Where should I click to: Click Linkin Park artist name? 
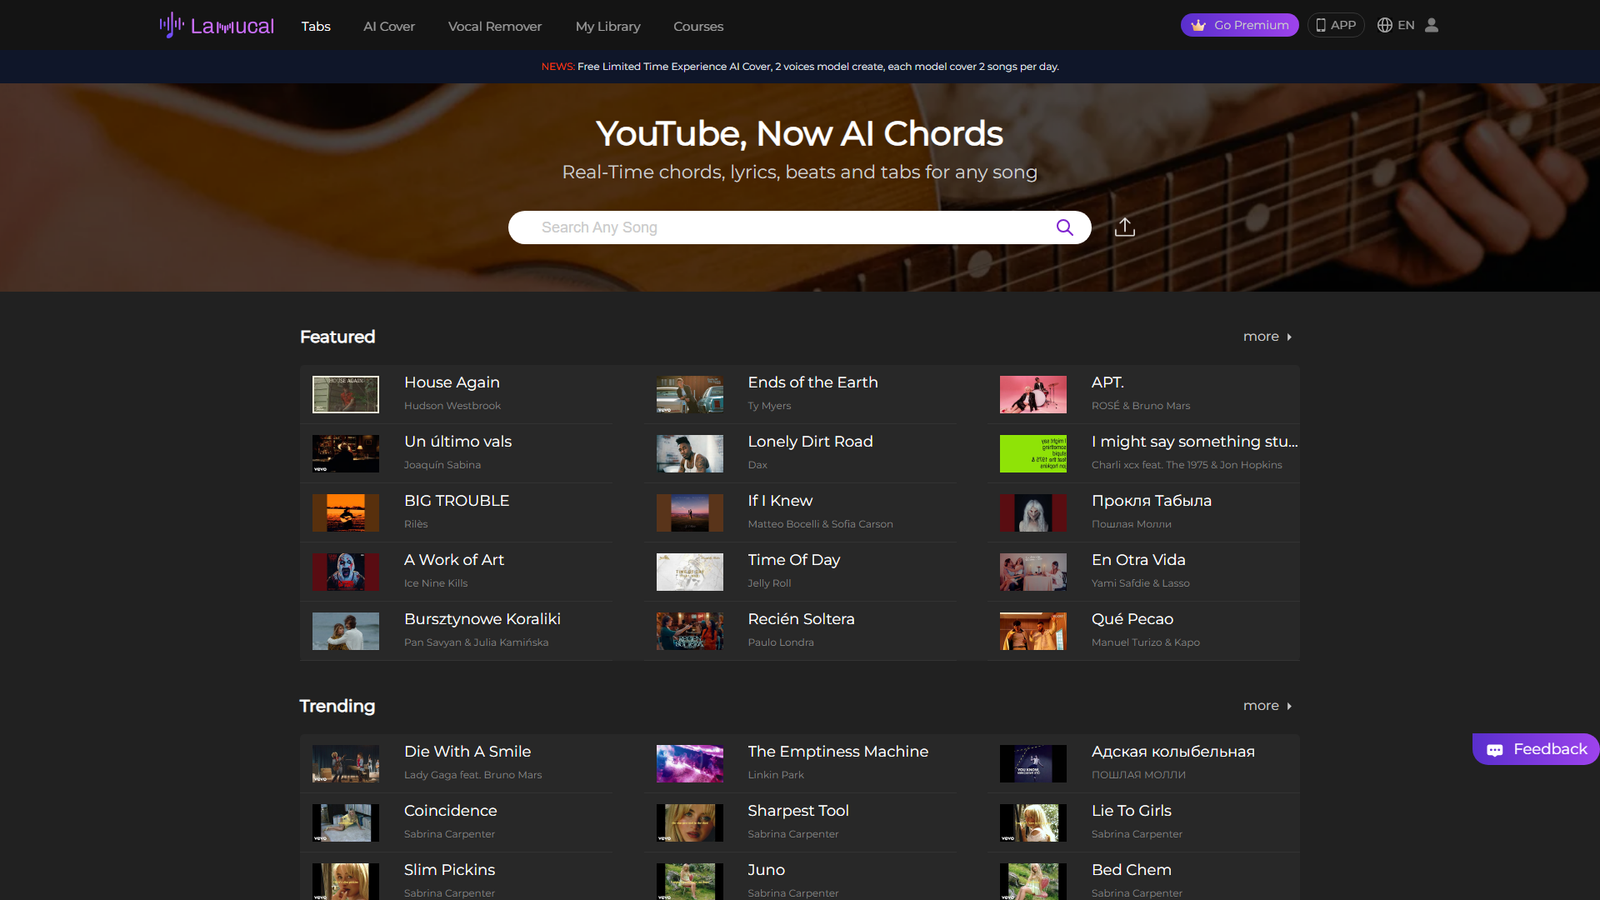pos(776,775)
